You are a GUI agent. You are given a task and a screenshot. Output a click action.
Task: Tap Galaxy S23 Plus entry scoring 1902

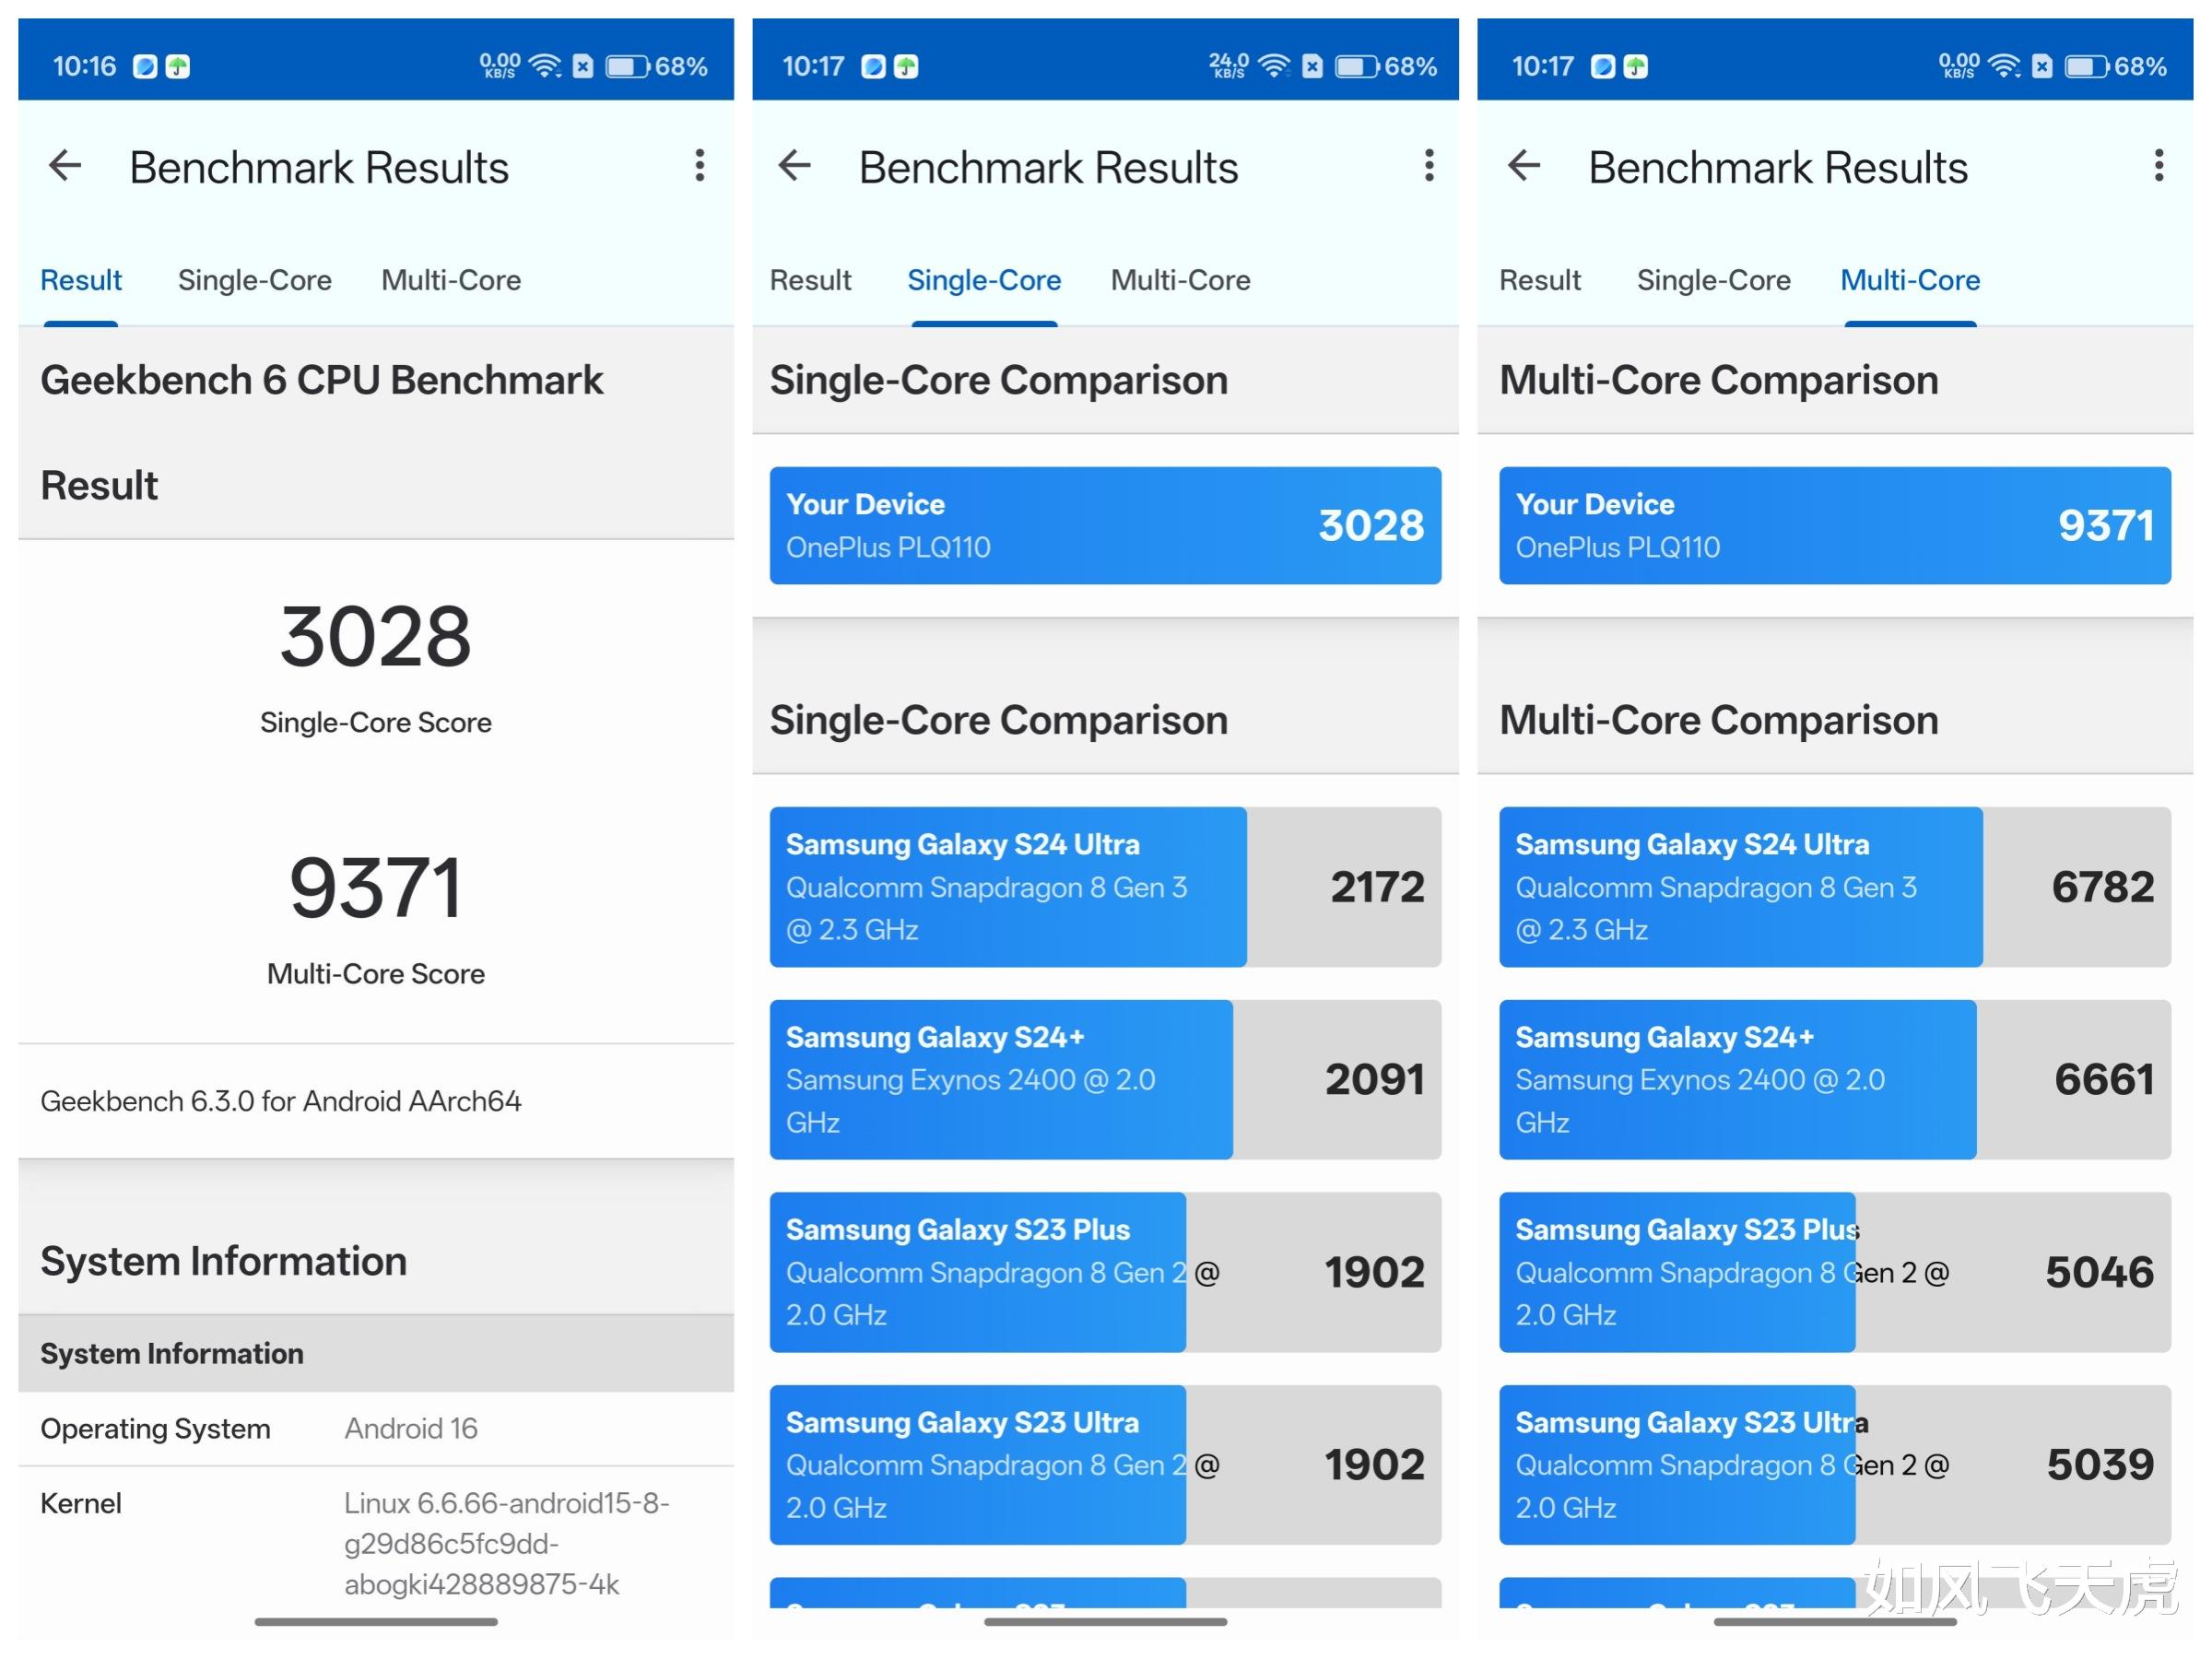click(x=1105, y=1272)
